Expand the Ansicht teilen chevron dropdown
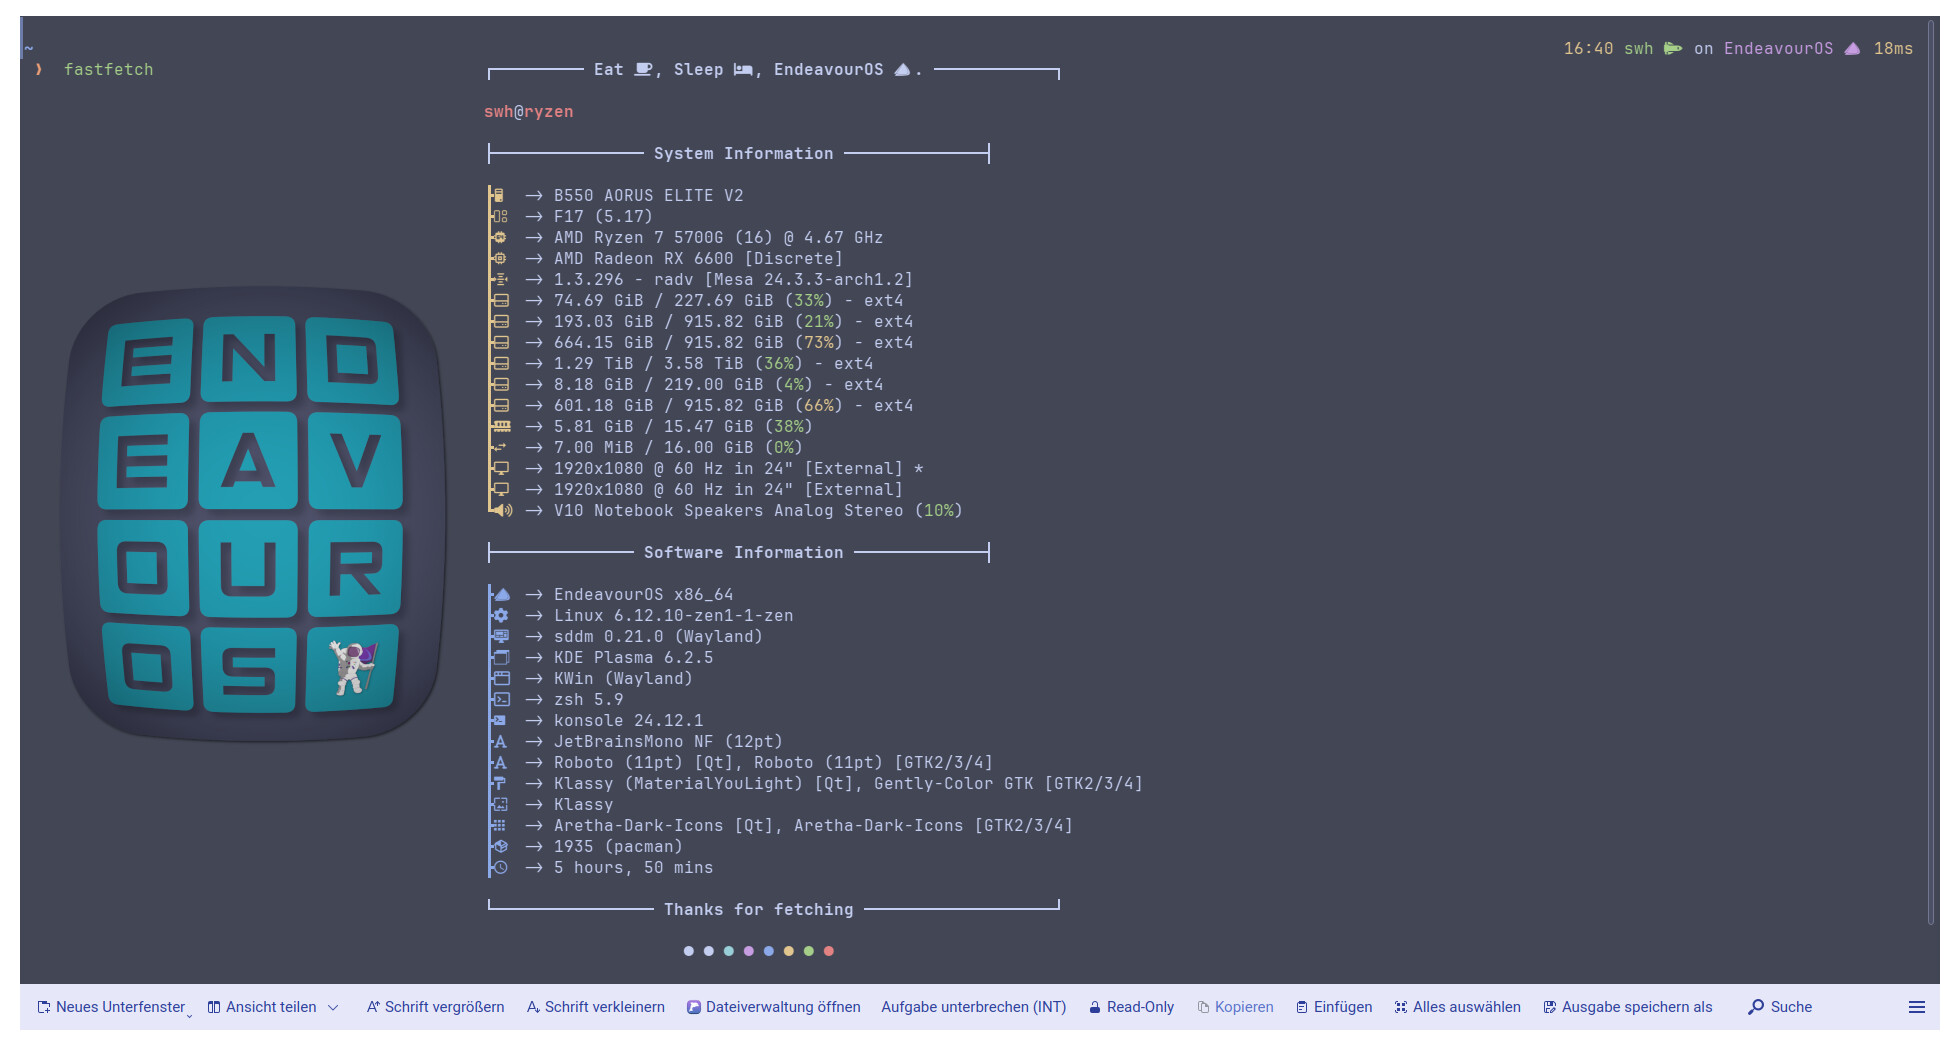1960x1054 pixels. point(333,1007)
